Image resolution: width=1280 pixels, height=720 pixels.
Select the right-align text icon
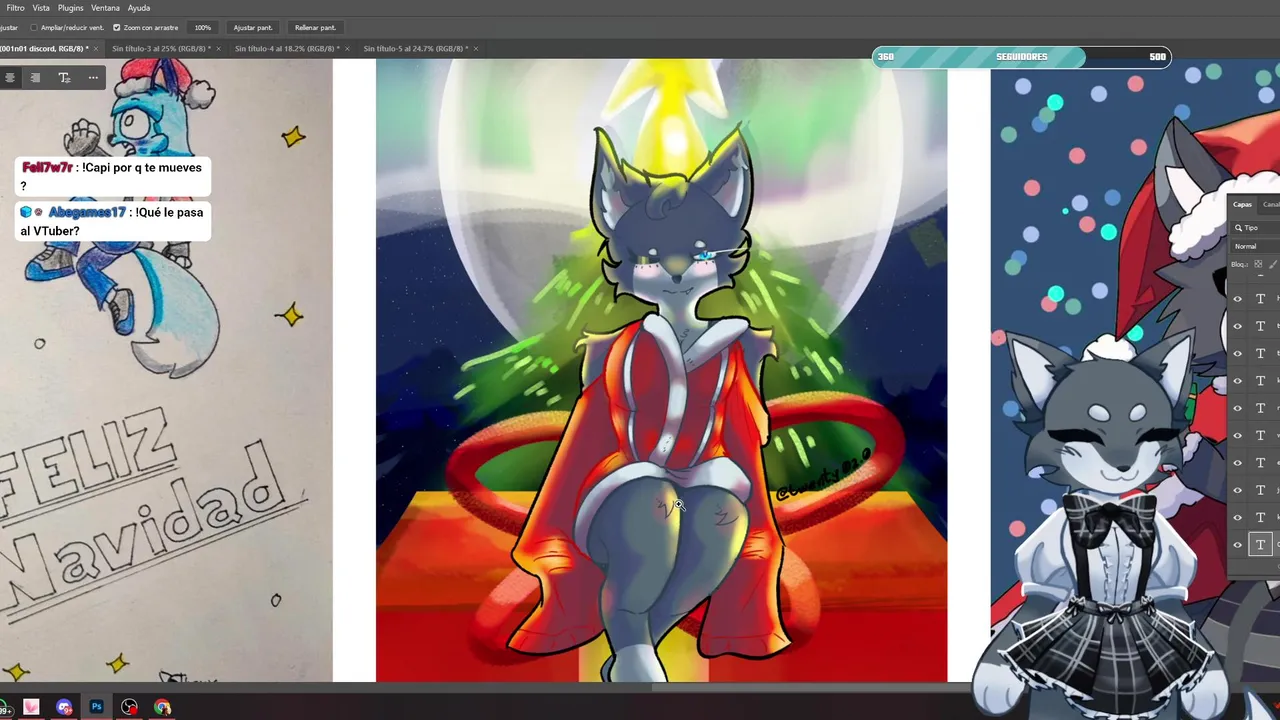tap(35, 77)
